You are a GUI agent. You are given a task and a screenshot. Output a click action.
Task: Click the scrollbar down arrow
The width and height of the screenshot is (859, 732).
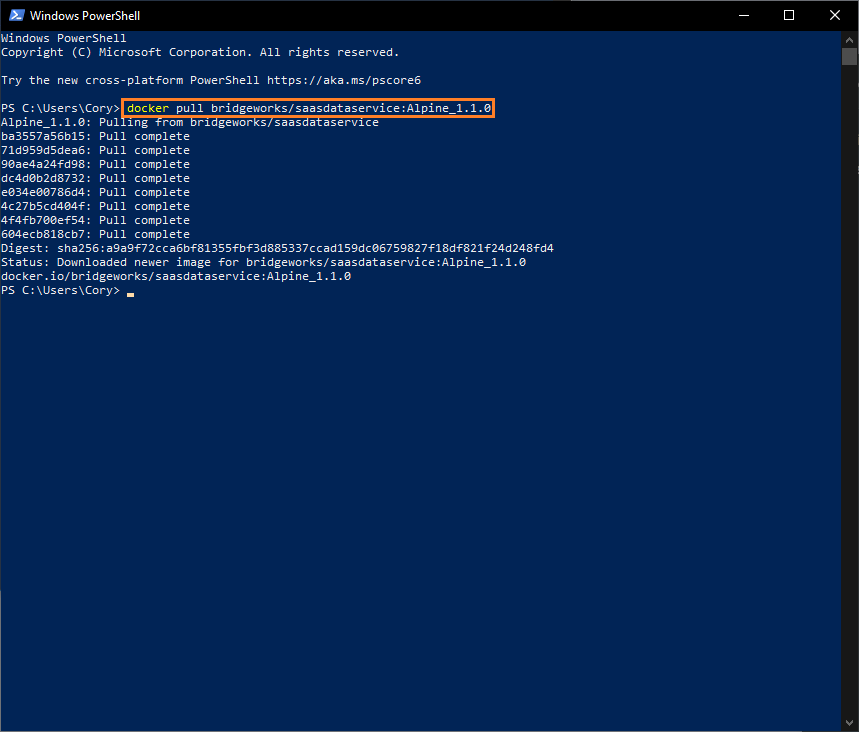point(849,723)
